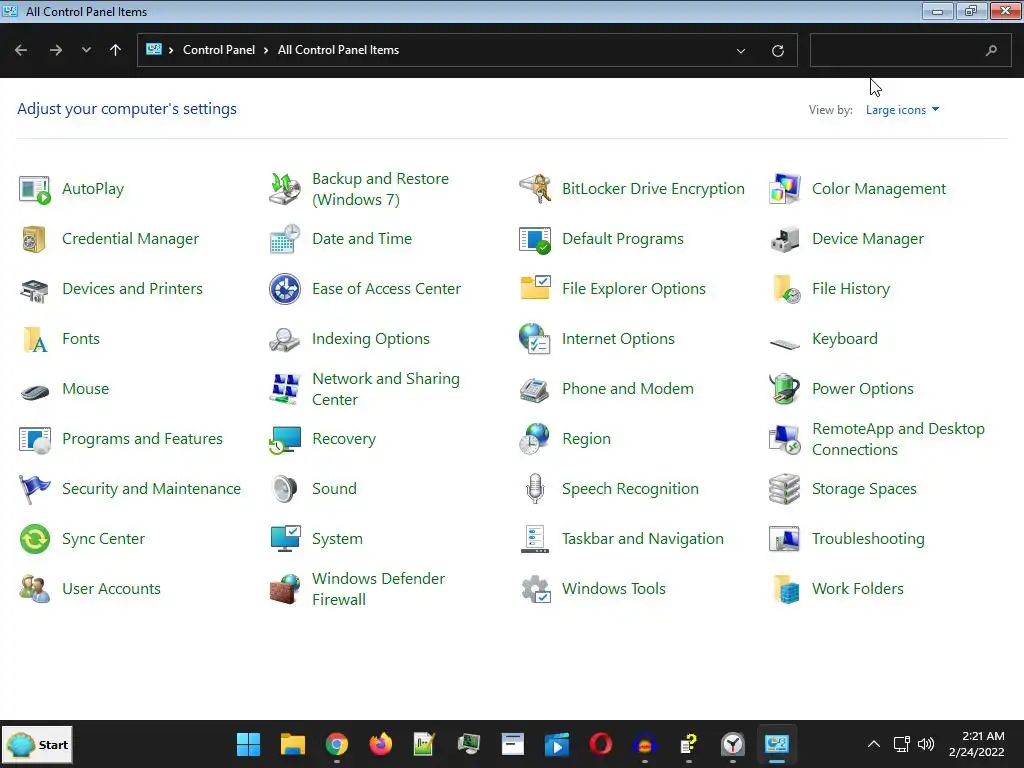
Task: Click the Default Programs icon
Action: pyautogui.click(x=535, y=239)
